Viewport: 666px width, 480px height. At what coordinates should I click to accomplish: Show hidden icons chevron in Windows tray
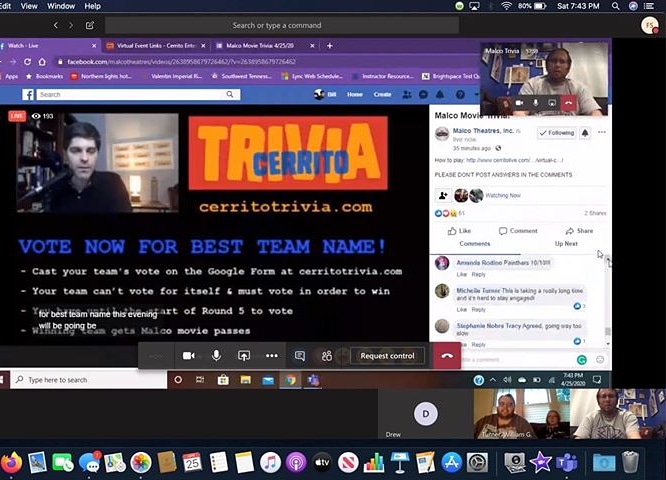pyautogui.click(x=493, y=380)
